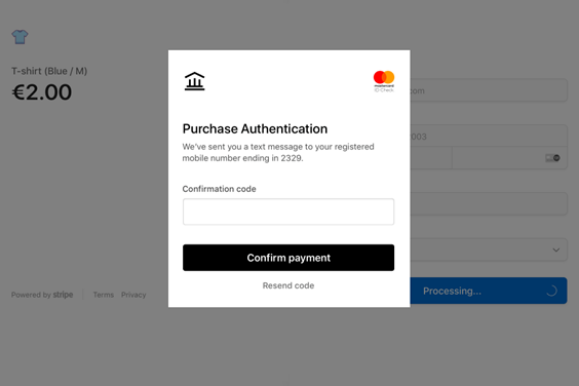Click the Purchase Authentication heading
This screenshot has width=579, height=386.
coord(255,129)
